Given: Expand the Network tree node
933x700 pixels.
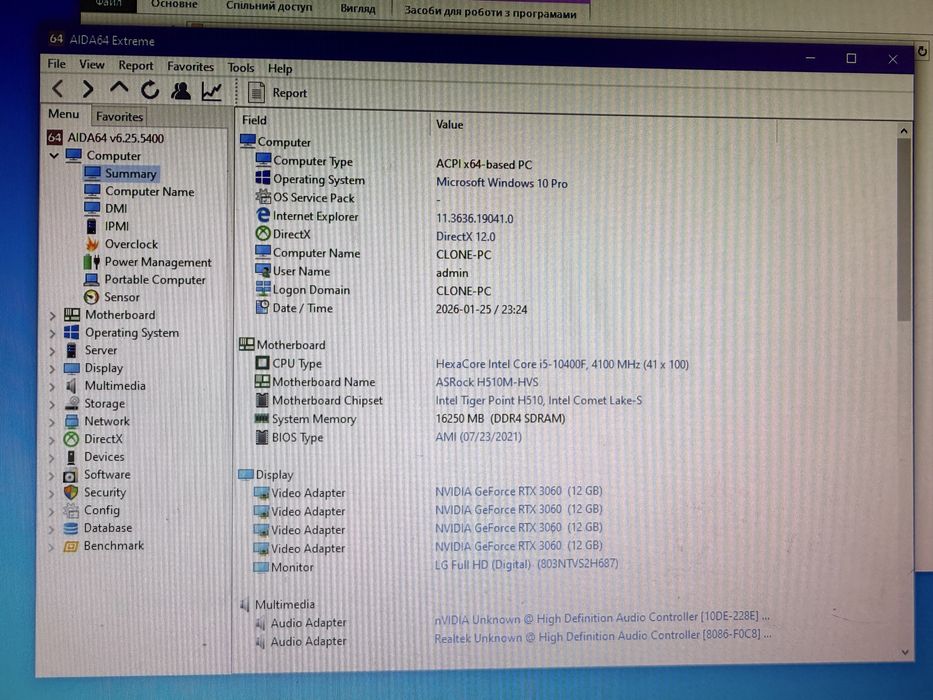Looking at the screenshot, I should pos(52,422).
